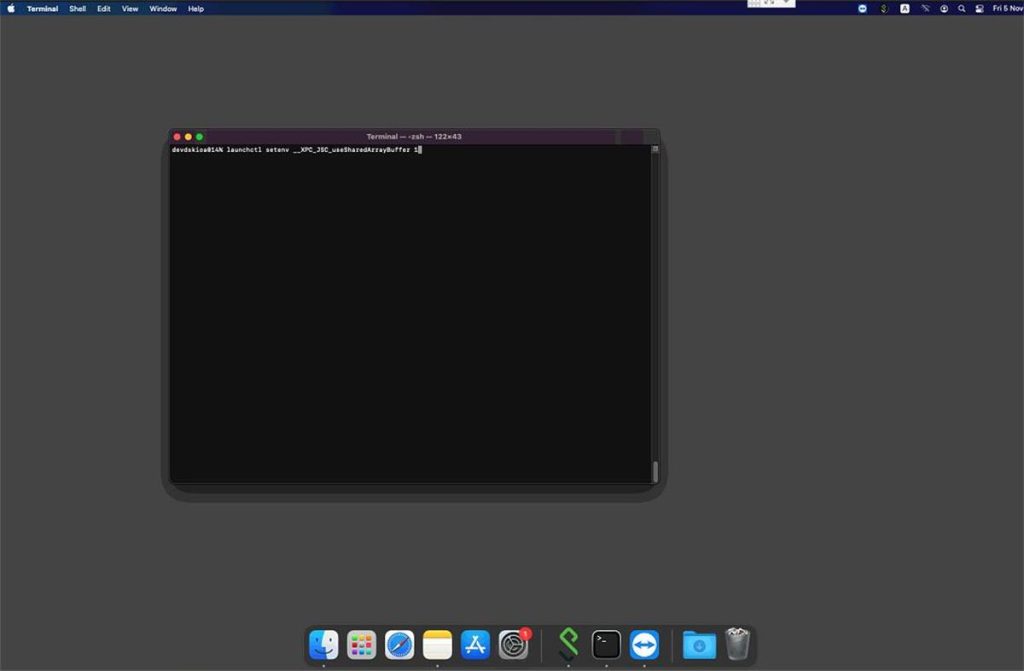The width and height of the screenshot is (1024, 671).
Task: Click the Terminal icon in dock
Action: tap(606, 645)
